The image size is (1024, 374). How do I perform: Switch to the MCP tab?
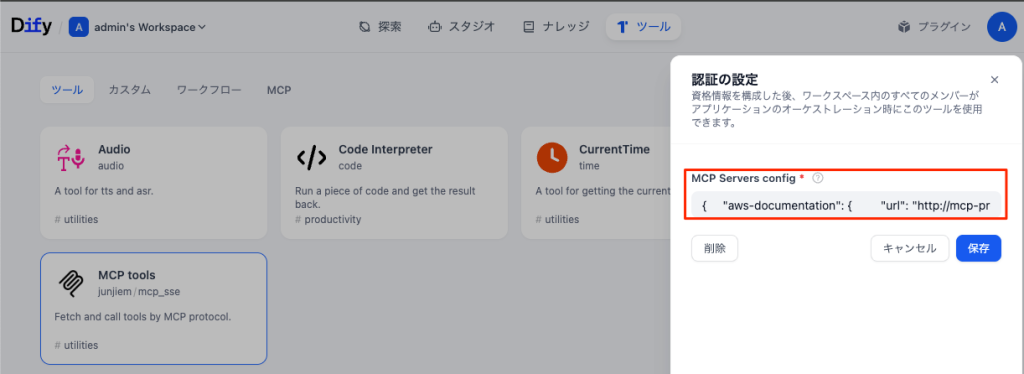pos(279,90)
